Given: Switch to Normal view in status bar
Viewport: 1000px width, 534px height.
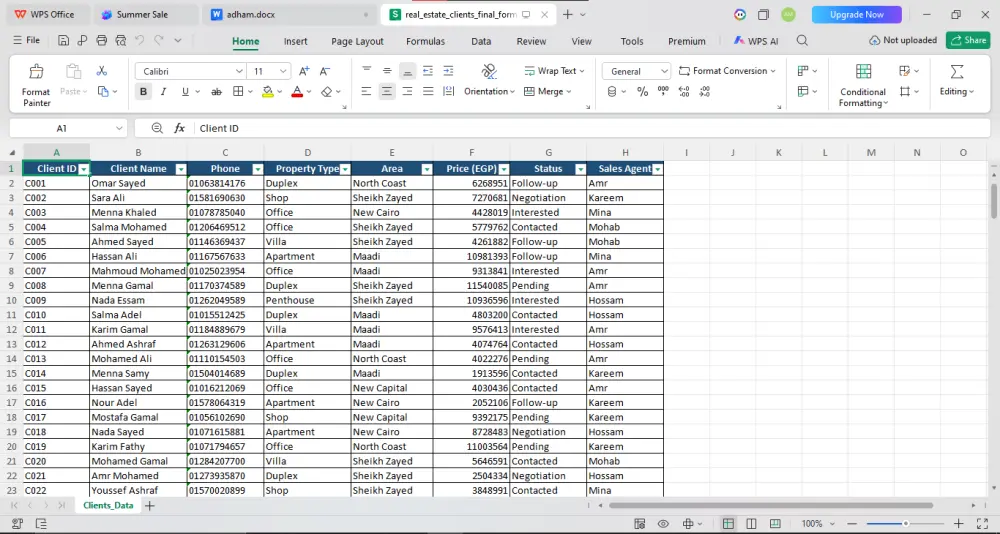Looking at the screenshot, I should click(728, 524).
